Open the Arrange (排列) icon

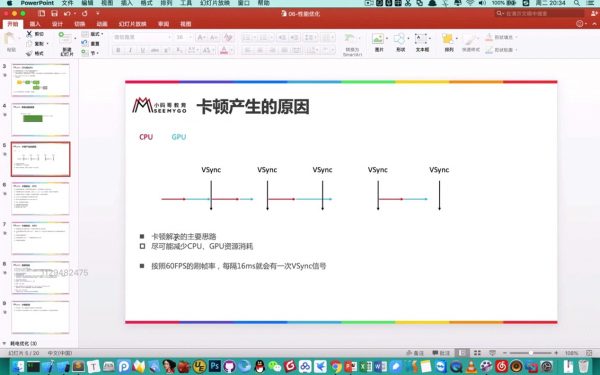pos(448,39)
